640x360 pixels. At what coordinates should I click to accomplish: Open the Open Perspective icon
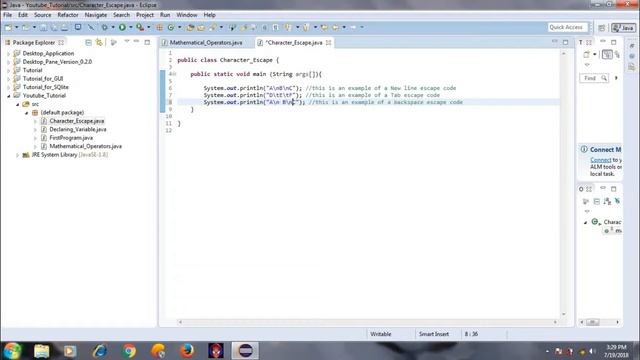coord(602,28)
